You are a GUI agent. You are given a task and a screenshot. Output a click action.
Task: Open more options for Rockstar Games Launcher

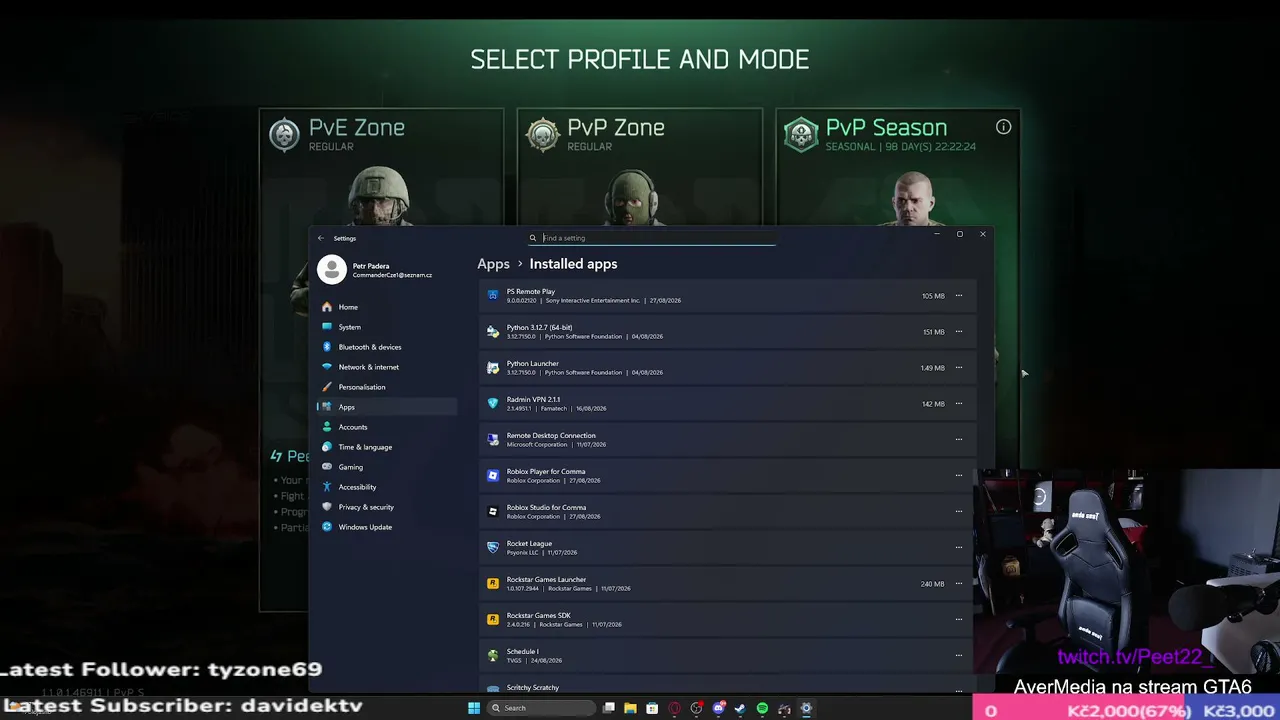tap(958, 584)
